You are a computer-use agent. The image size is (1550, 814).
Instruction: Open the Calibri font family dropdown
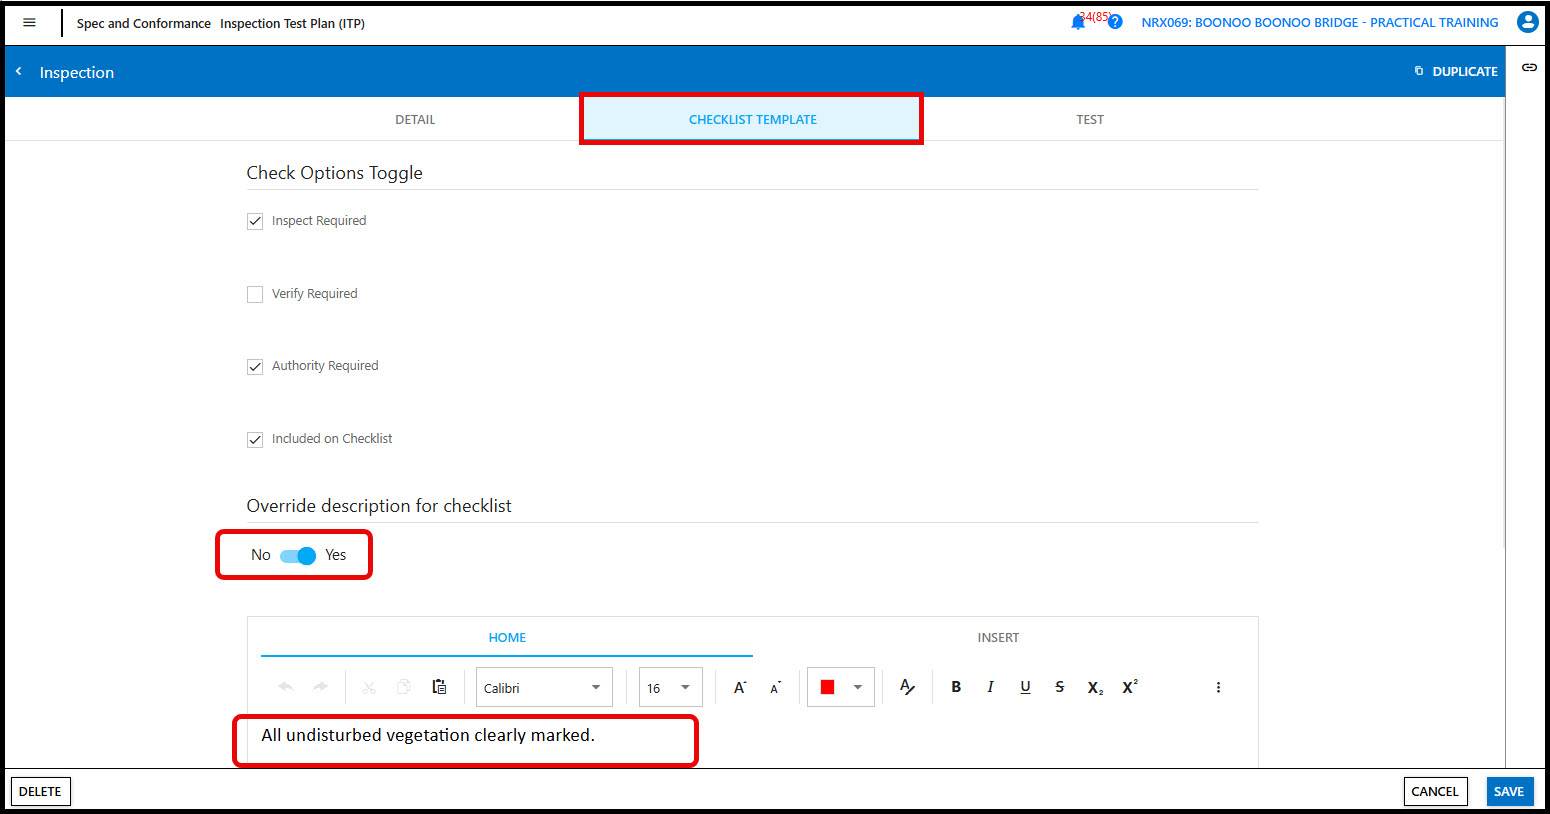coord(544,688)
